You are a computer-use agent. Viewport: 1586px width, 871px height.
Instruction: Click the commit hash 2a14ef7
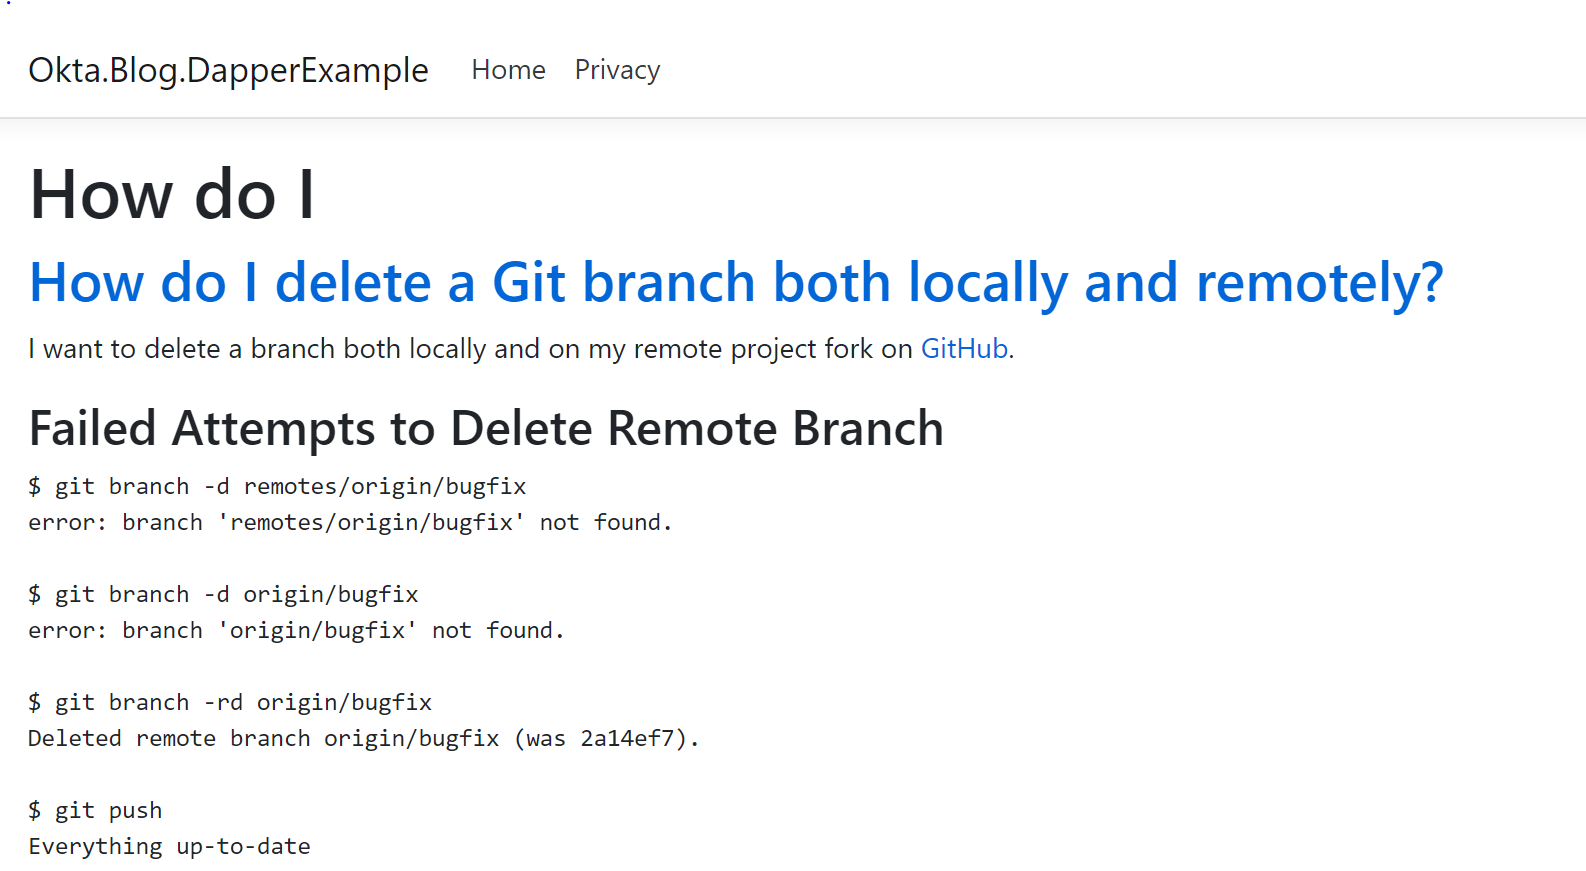pyautogui.click(x=627, y=738)
